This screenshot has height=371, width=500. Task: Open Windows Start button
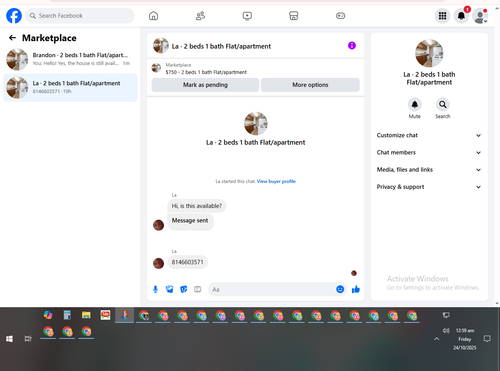[9, 339]
